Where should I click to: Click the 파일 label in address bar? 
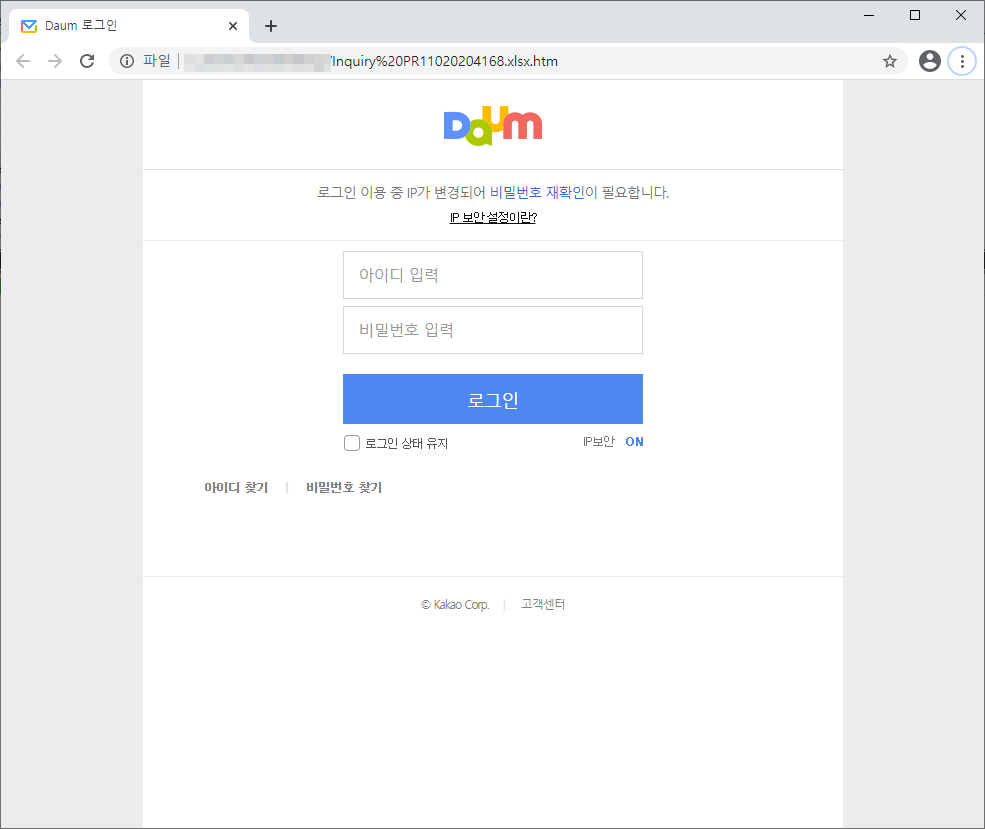click(156, 61)
